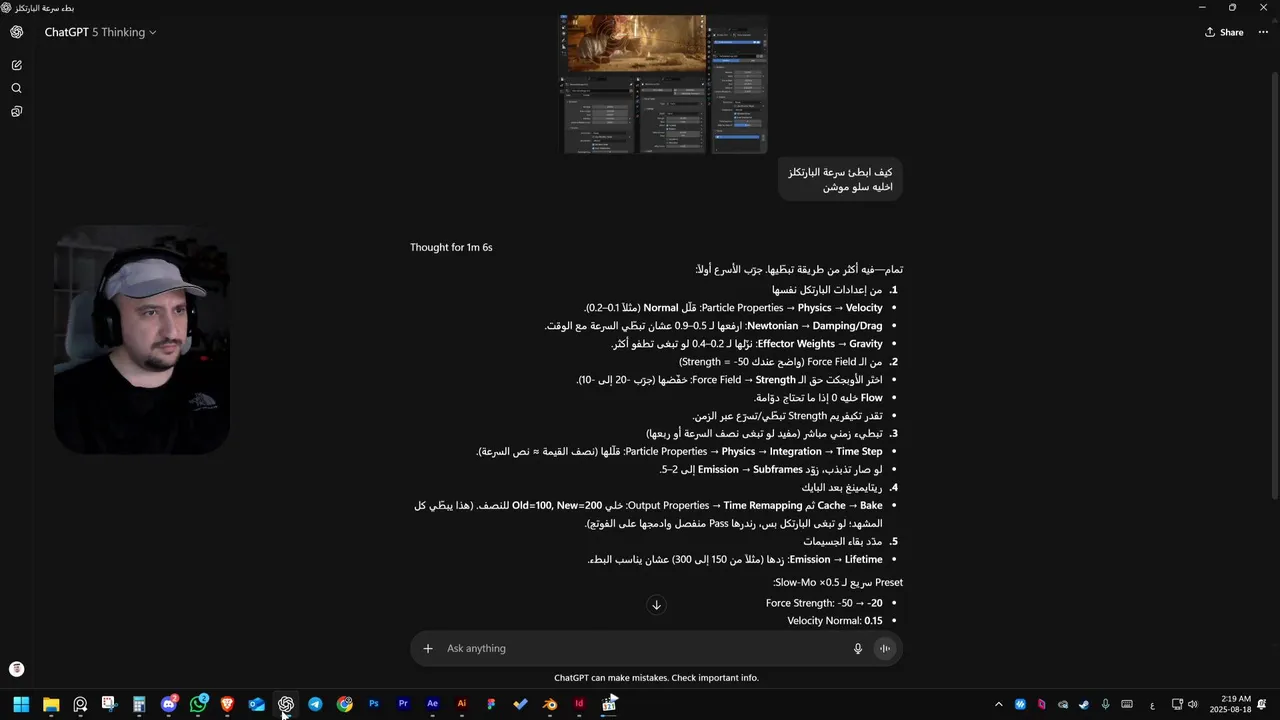Open the attached Blender screenshot thumbnail

664,84
